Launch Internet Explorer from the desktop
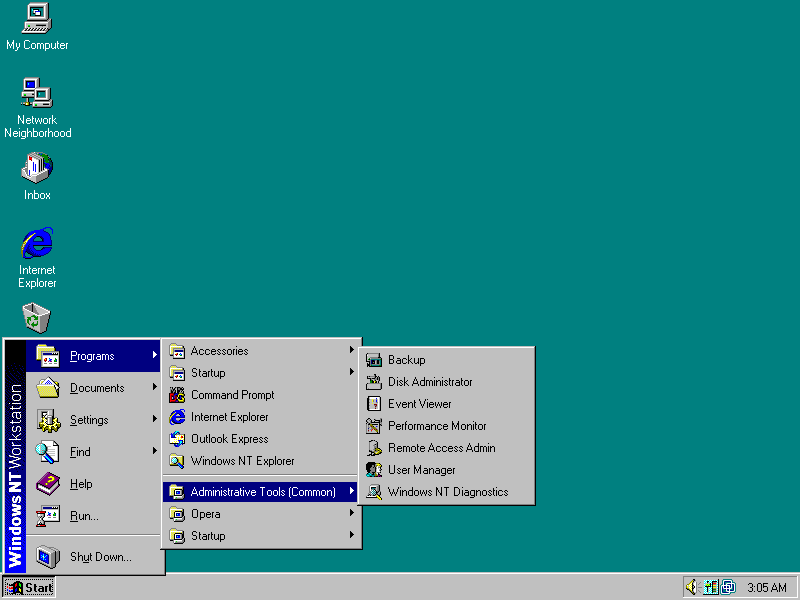 (x=37, y=245)
